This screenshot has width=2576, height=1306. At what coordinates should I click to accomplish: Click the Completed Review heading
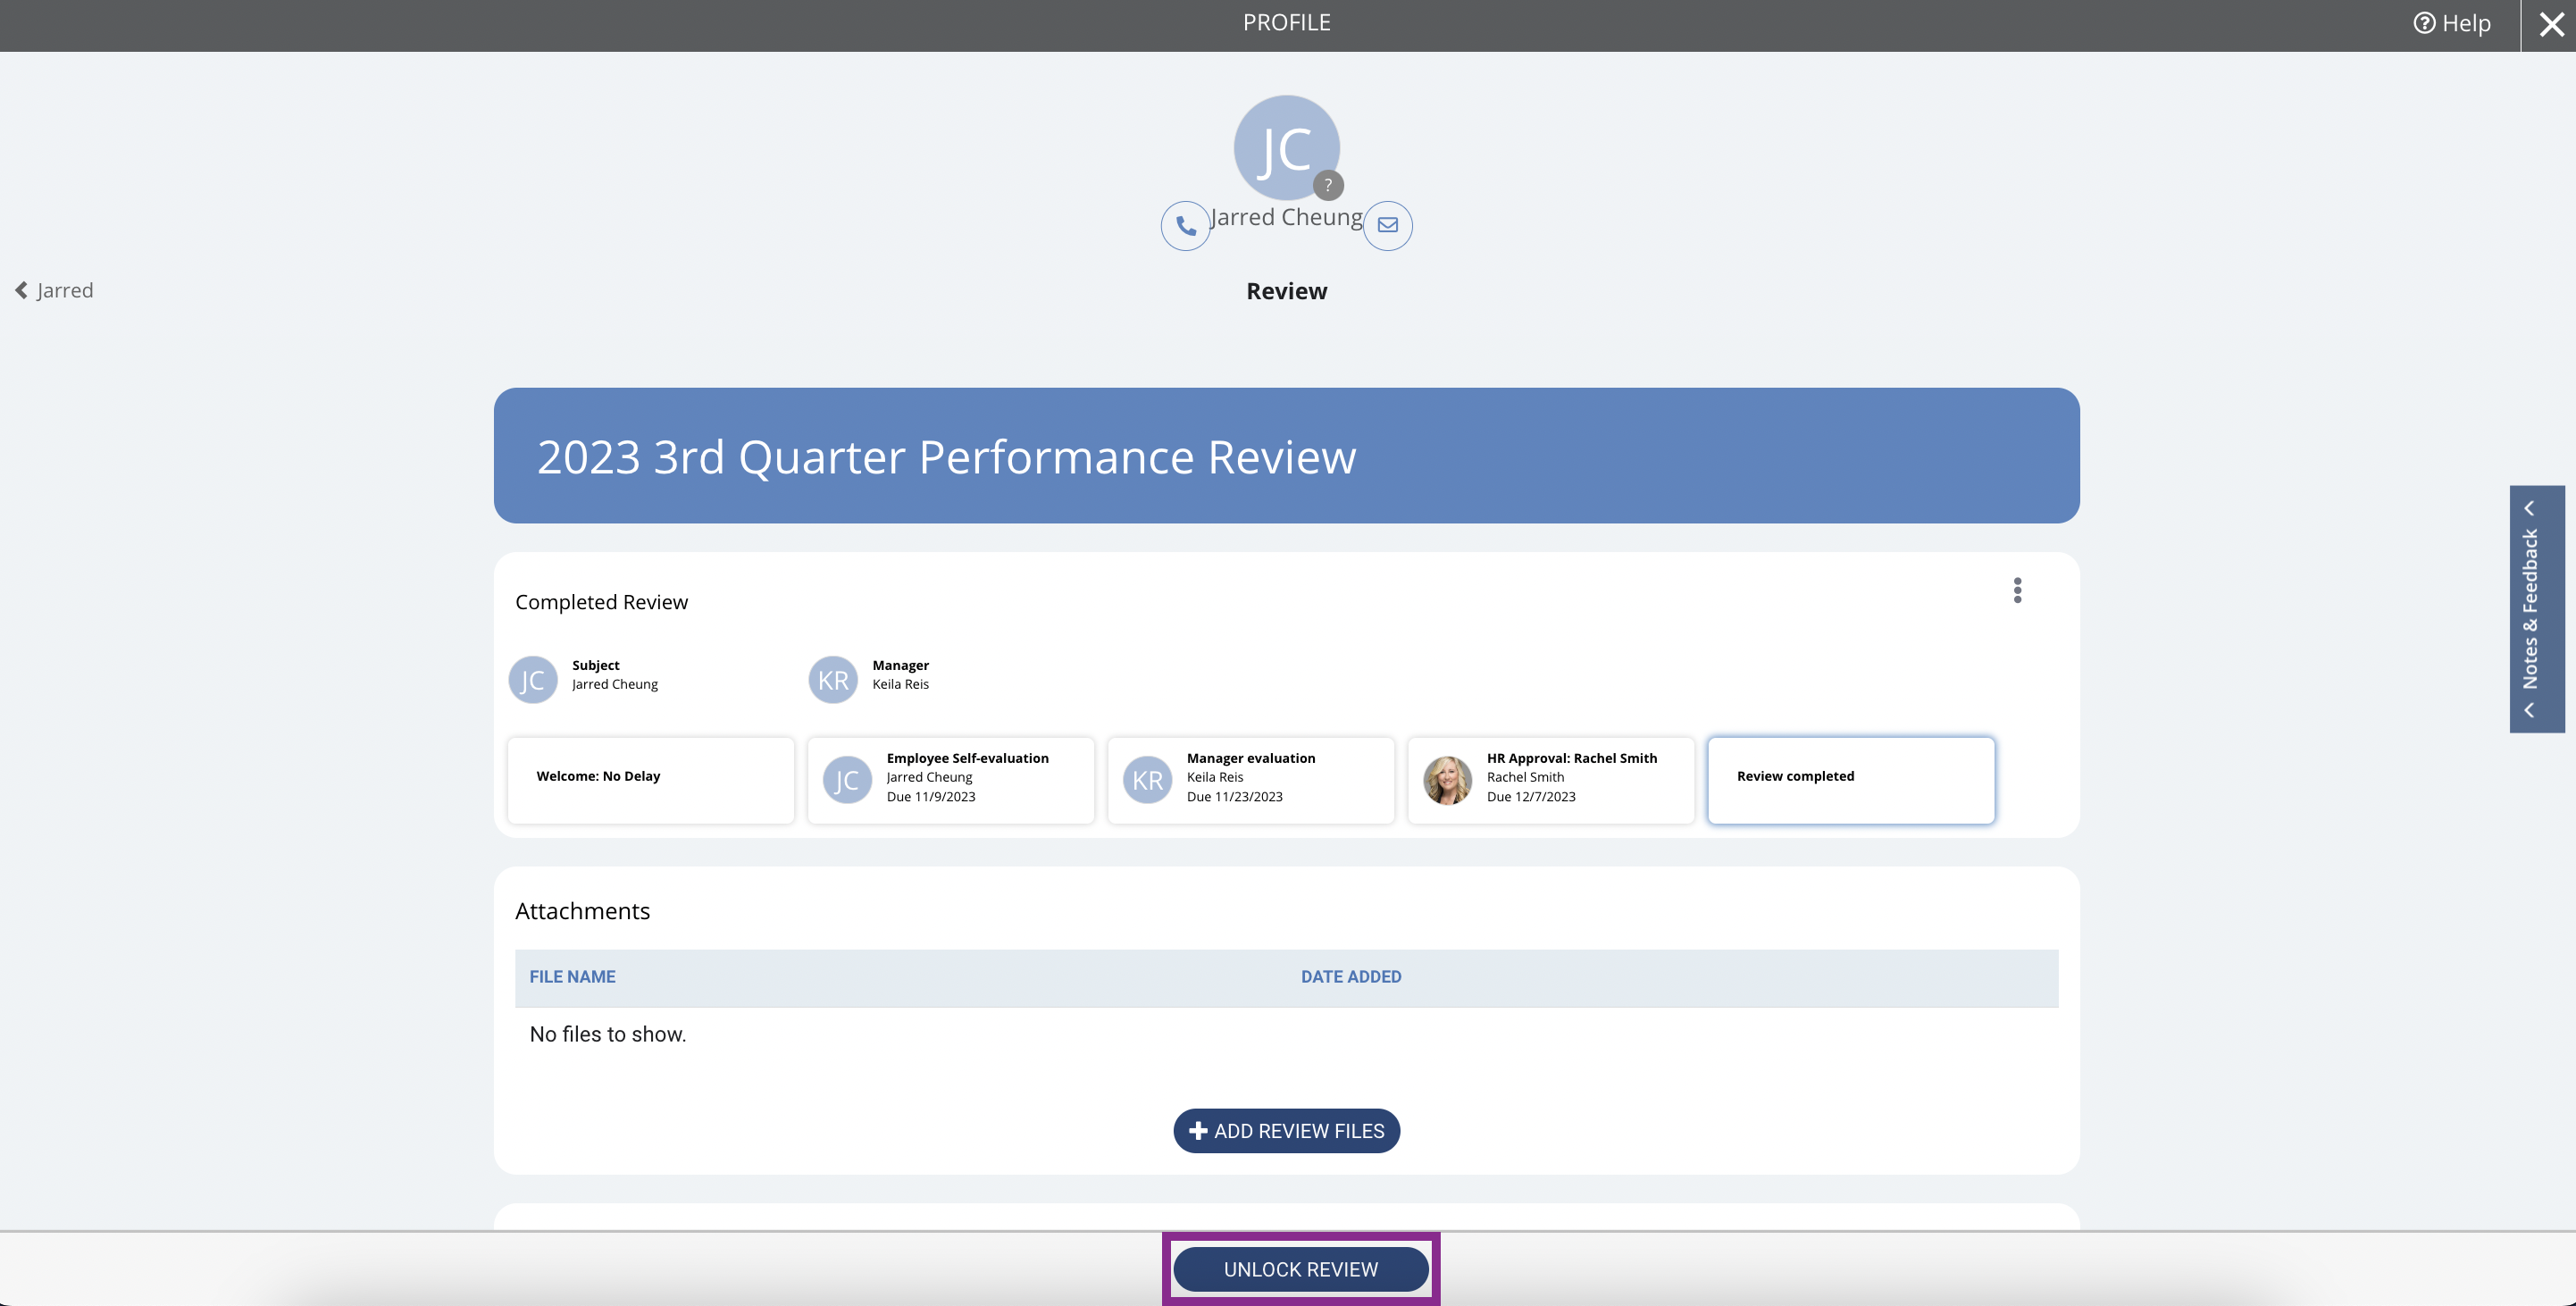[x=601, y=602]
